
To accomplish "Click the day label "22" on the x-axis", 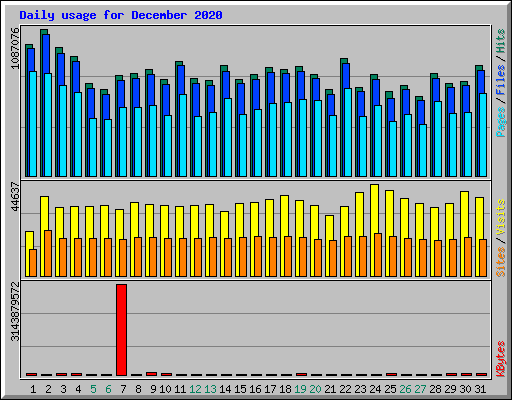I will point(345,389).
